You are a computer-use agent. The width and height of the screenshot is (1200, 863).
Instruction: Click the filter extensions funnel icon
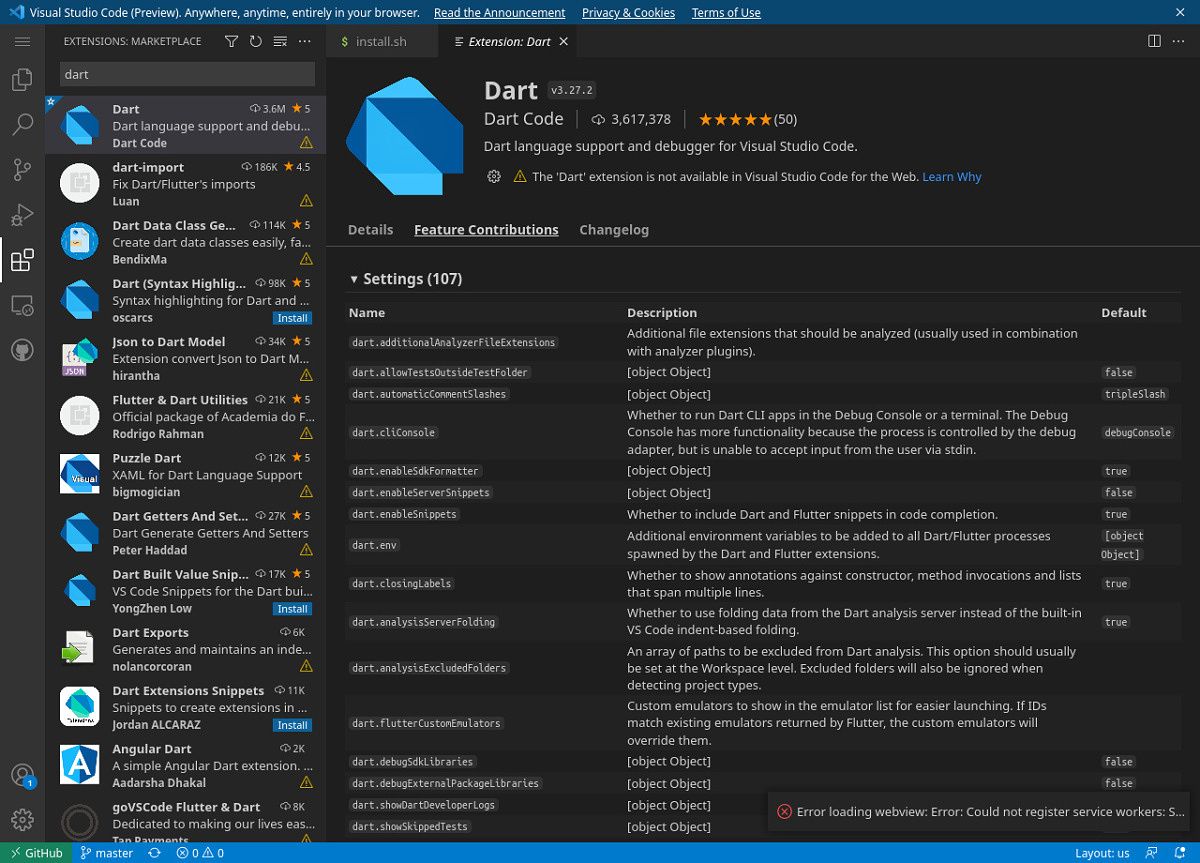231,42
